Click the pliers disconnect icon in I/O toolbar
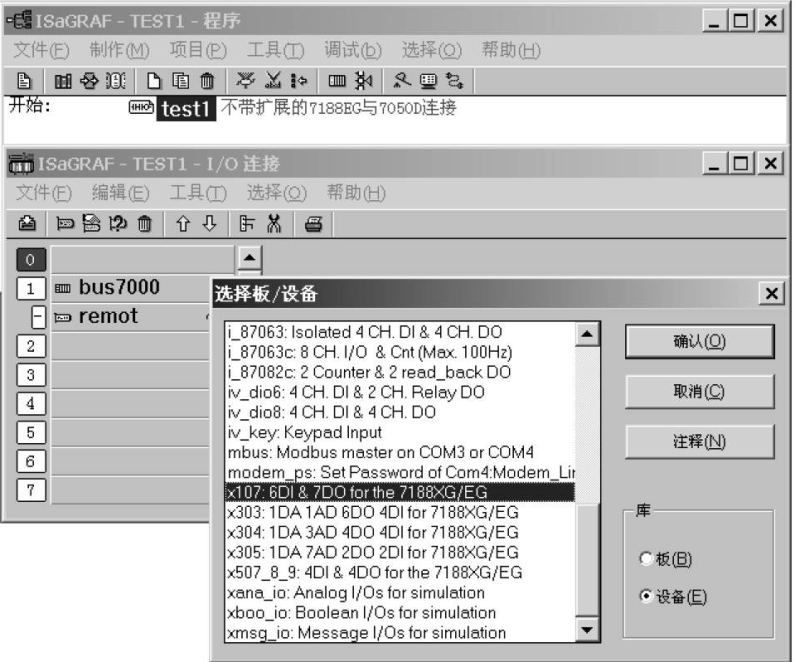794x662 pixels. click(x=273, y=223)
